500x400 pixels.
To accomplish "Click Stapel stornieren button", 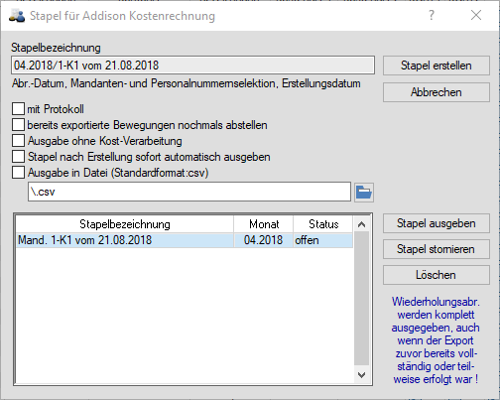I will [x=436, y=249].
